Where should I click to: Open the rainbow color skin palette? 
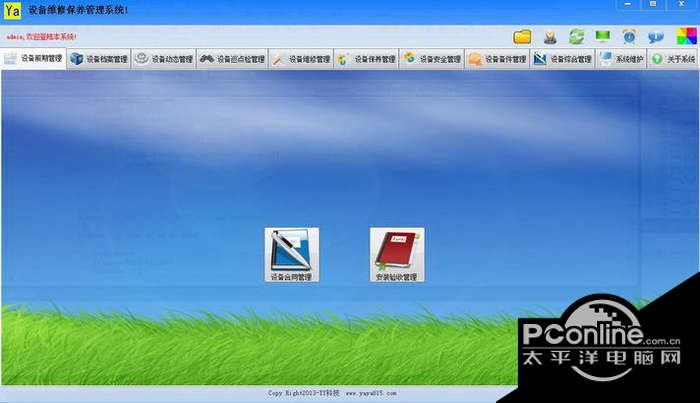point(686,36)
